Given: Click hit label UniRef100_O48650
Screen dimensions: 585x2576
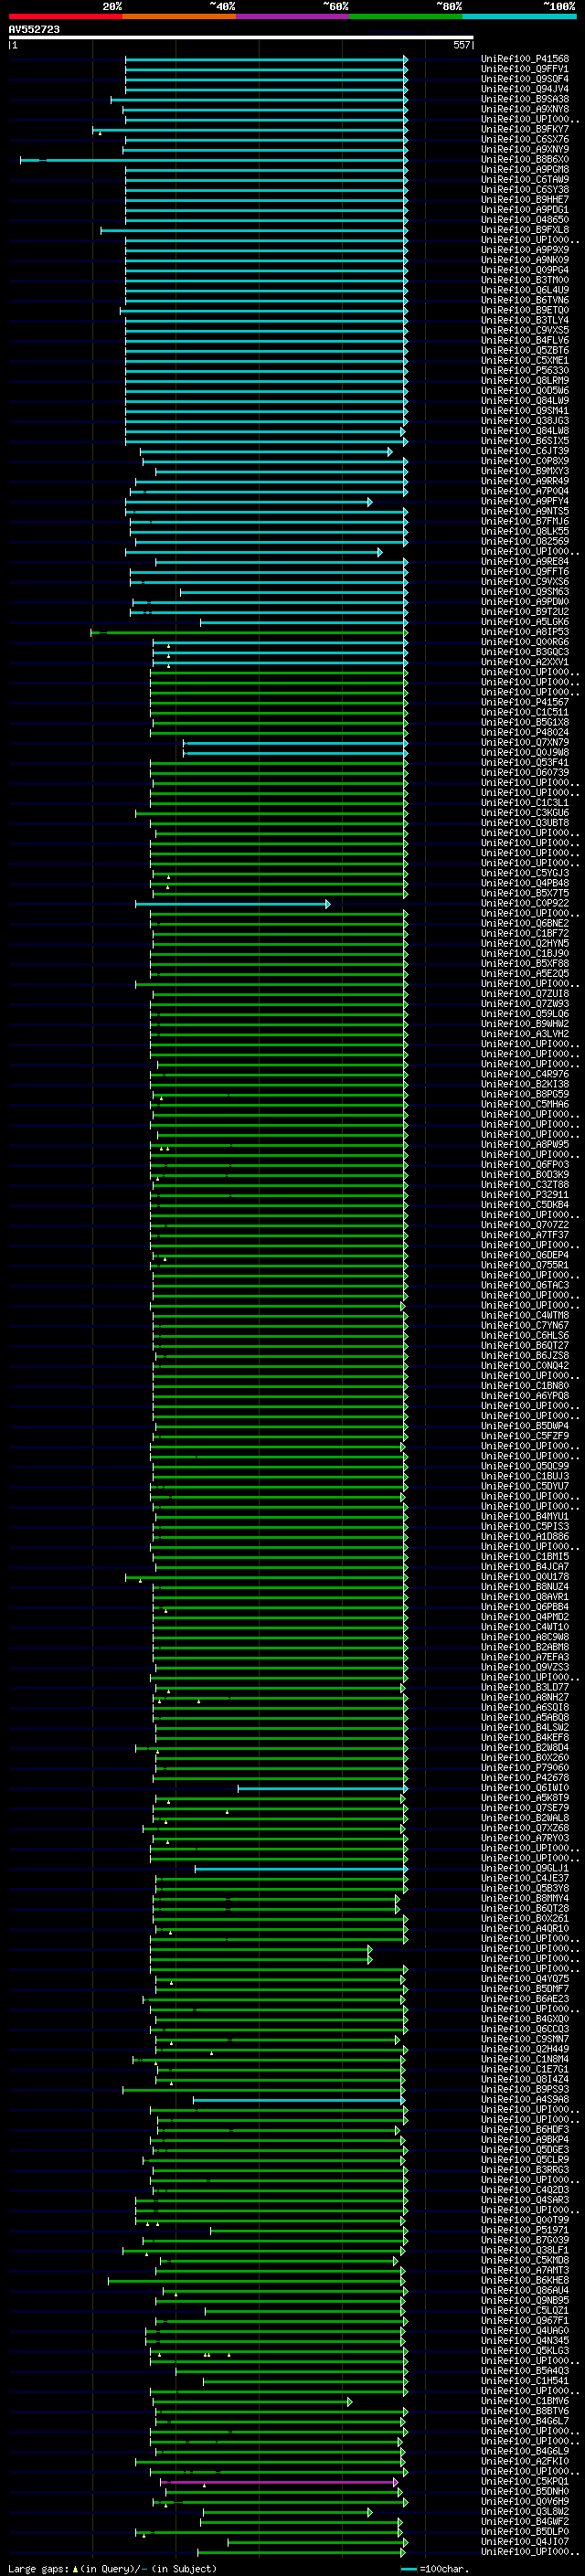Looking at the screenshot, I should pyautogui.click(x=525, y=220).
